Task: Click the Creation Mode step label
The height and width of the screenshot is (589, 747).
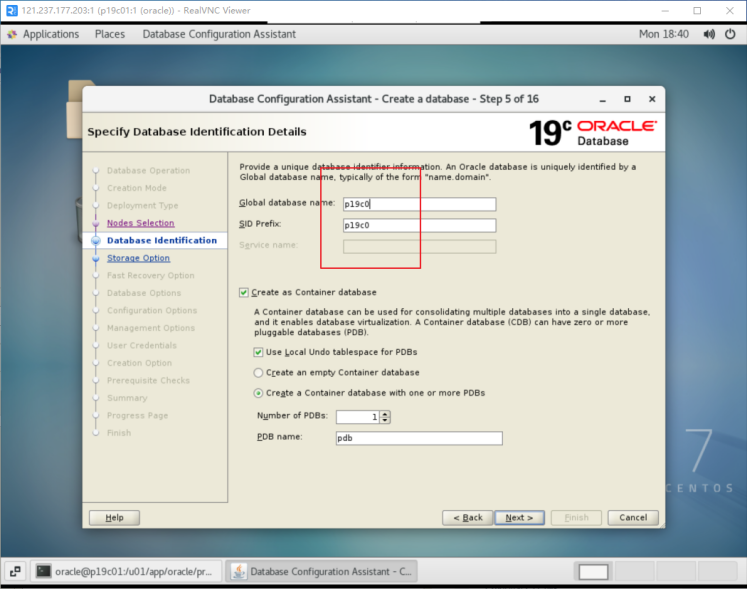Action: pyautogui.click(x=137, y=188)
